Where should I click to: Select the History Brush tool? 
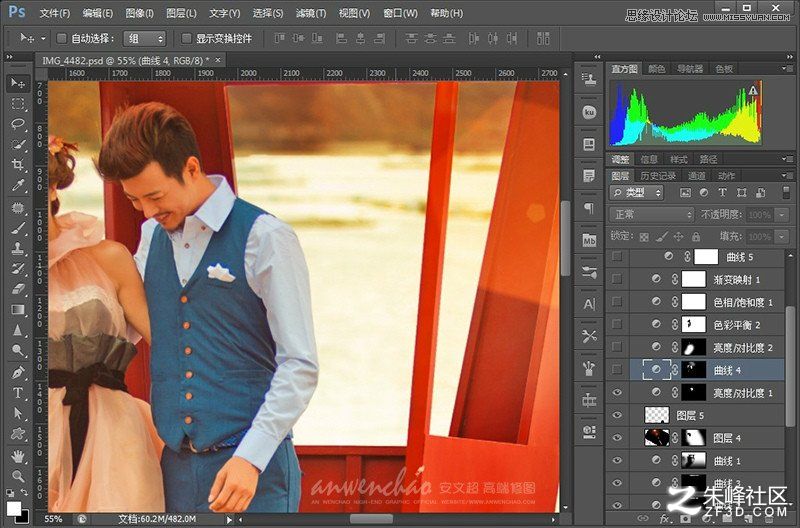tap(18, 269)
